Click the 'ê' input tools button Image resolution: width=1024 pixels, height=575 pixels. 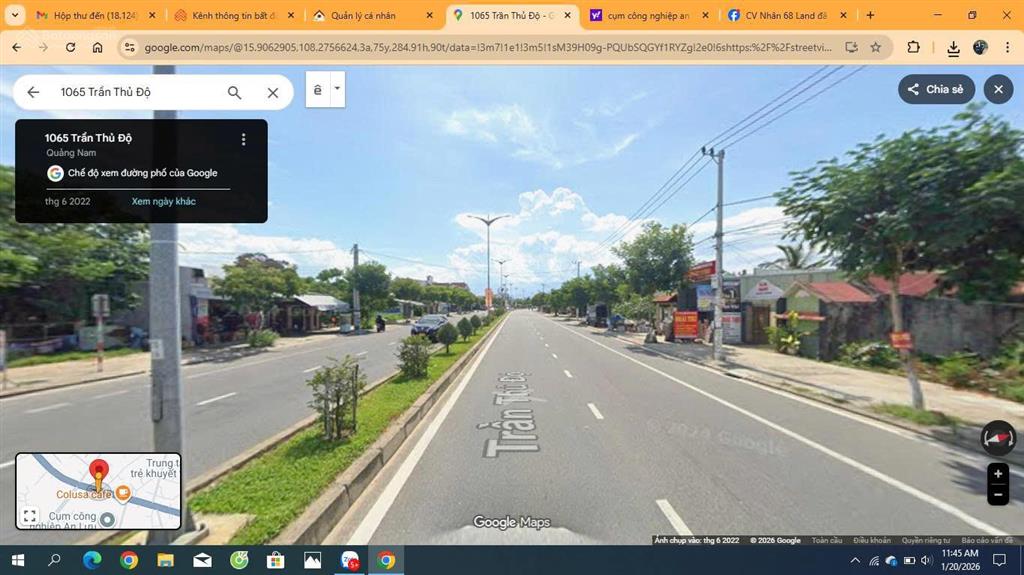[318, 90]
